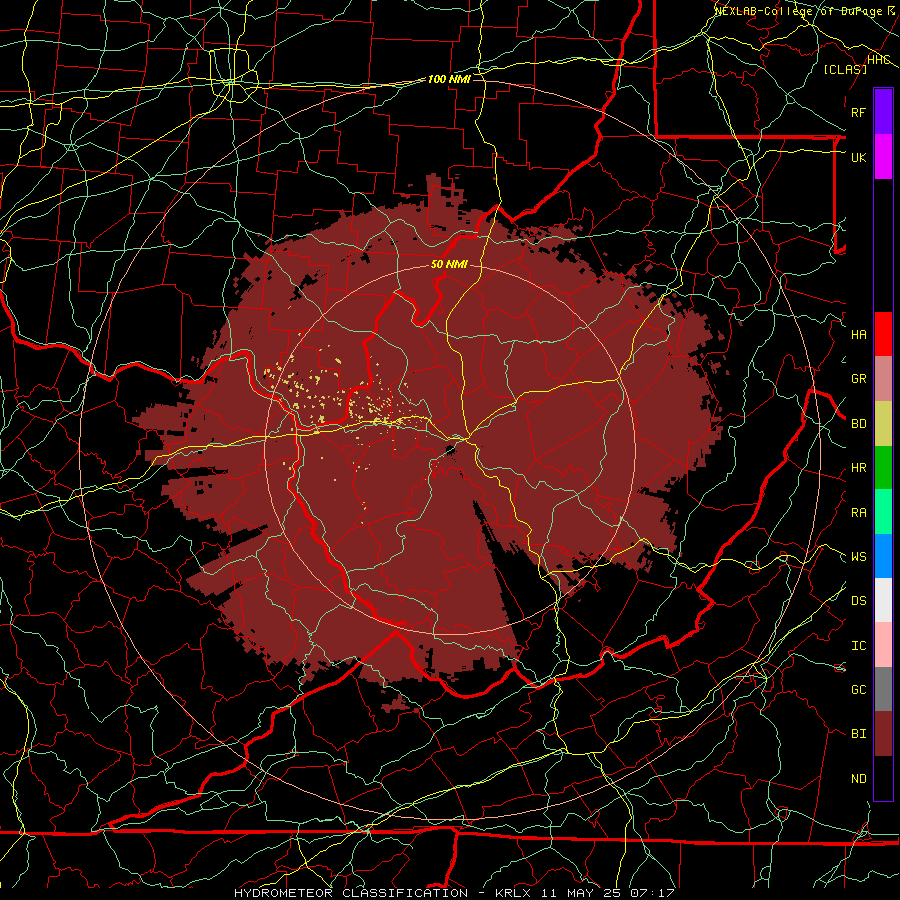Screen dimensions: 900x900
Task: Click the WS label in the legend
Action: [x=858, y=557]
